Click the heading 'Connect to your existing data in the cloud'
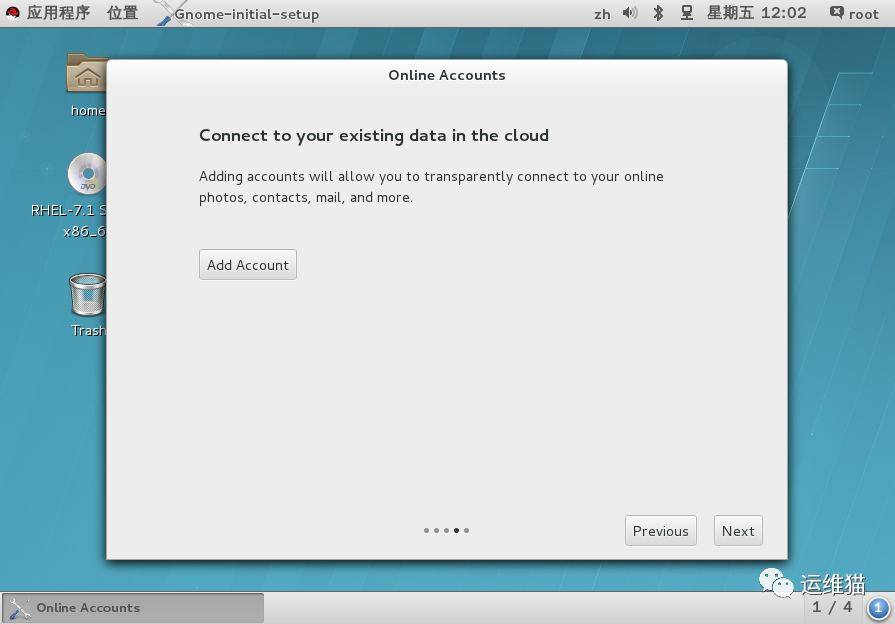 pyautogui.click(x=374, y=135)
